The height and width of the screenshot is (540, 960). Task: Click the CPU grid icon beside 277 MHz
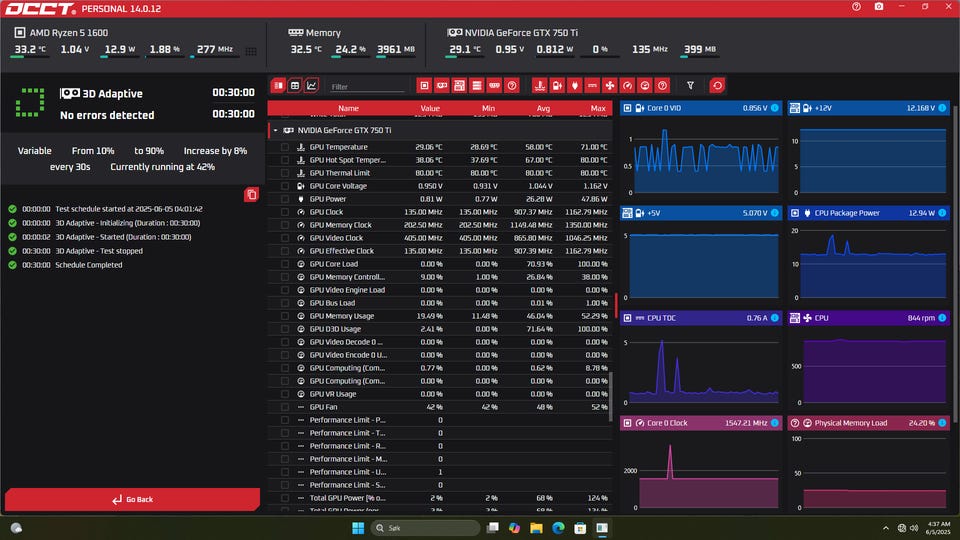[251, 51]
